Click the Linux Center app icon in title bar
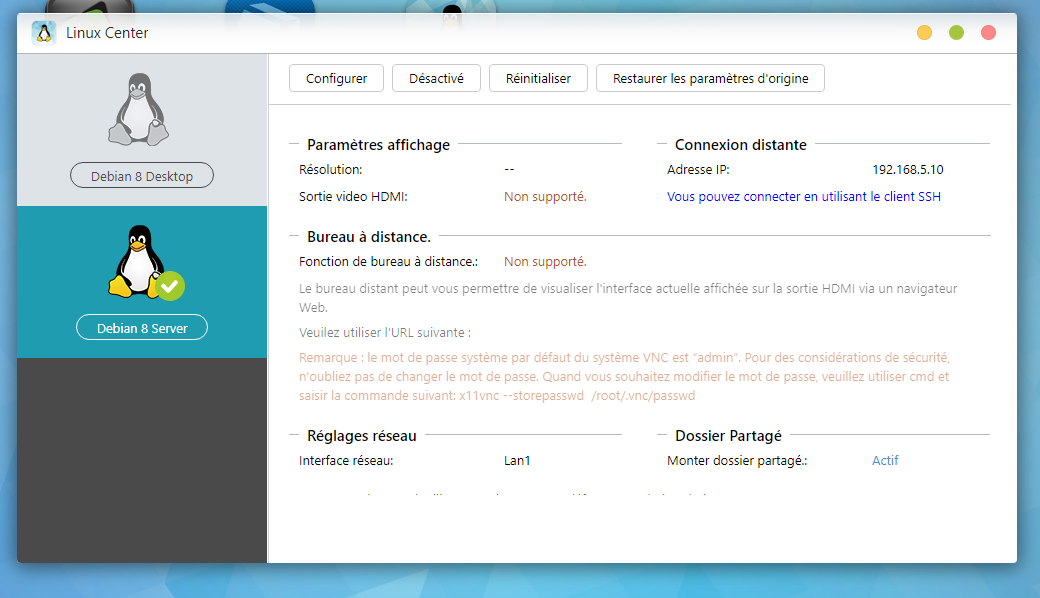This screenshot has height=598, width=1040. (x=43, y=33)
